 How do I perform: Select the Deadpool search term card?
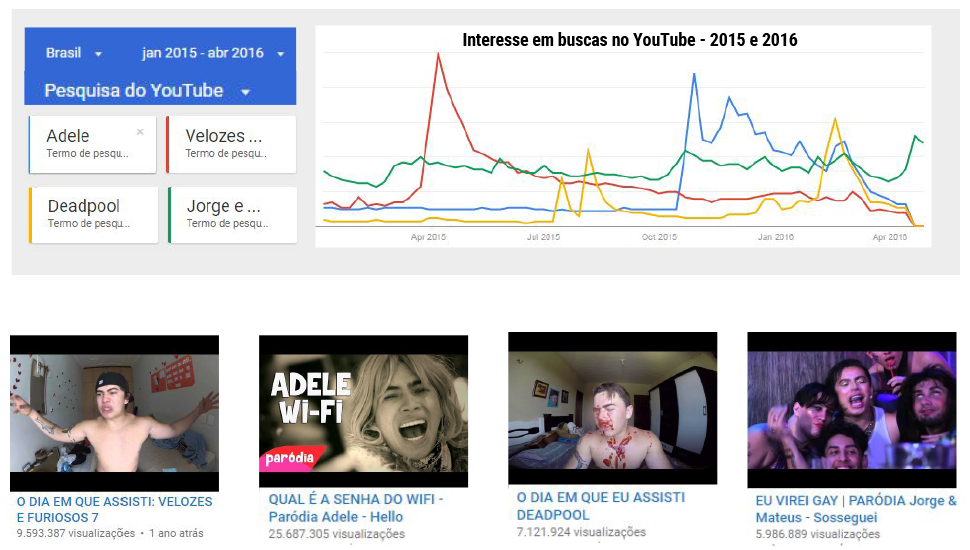[93, 215]
